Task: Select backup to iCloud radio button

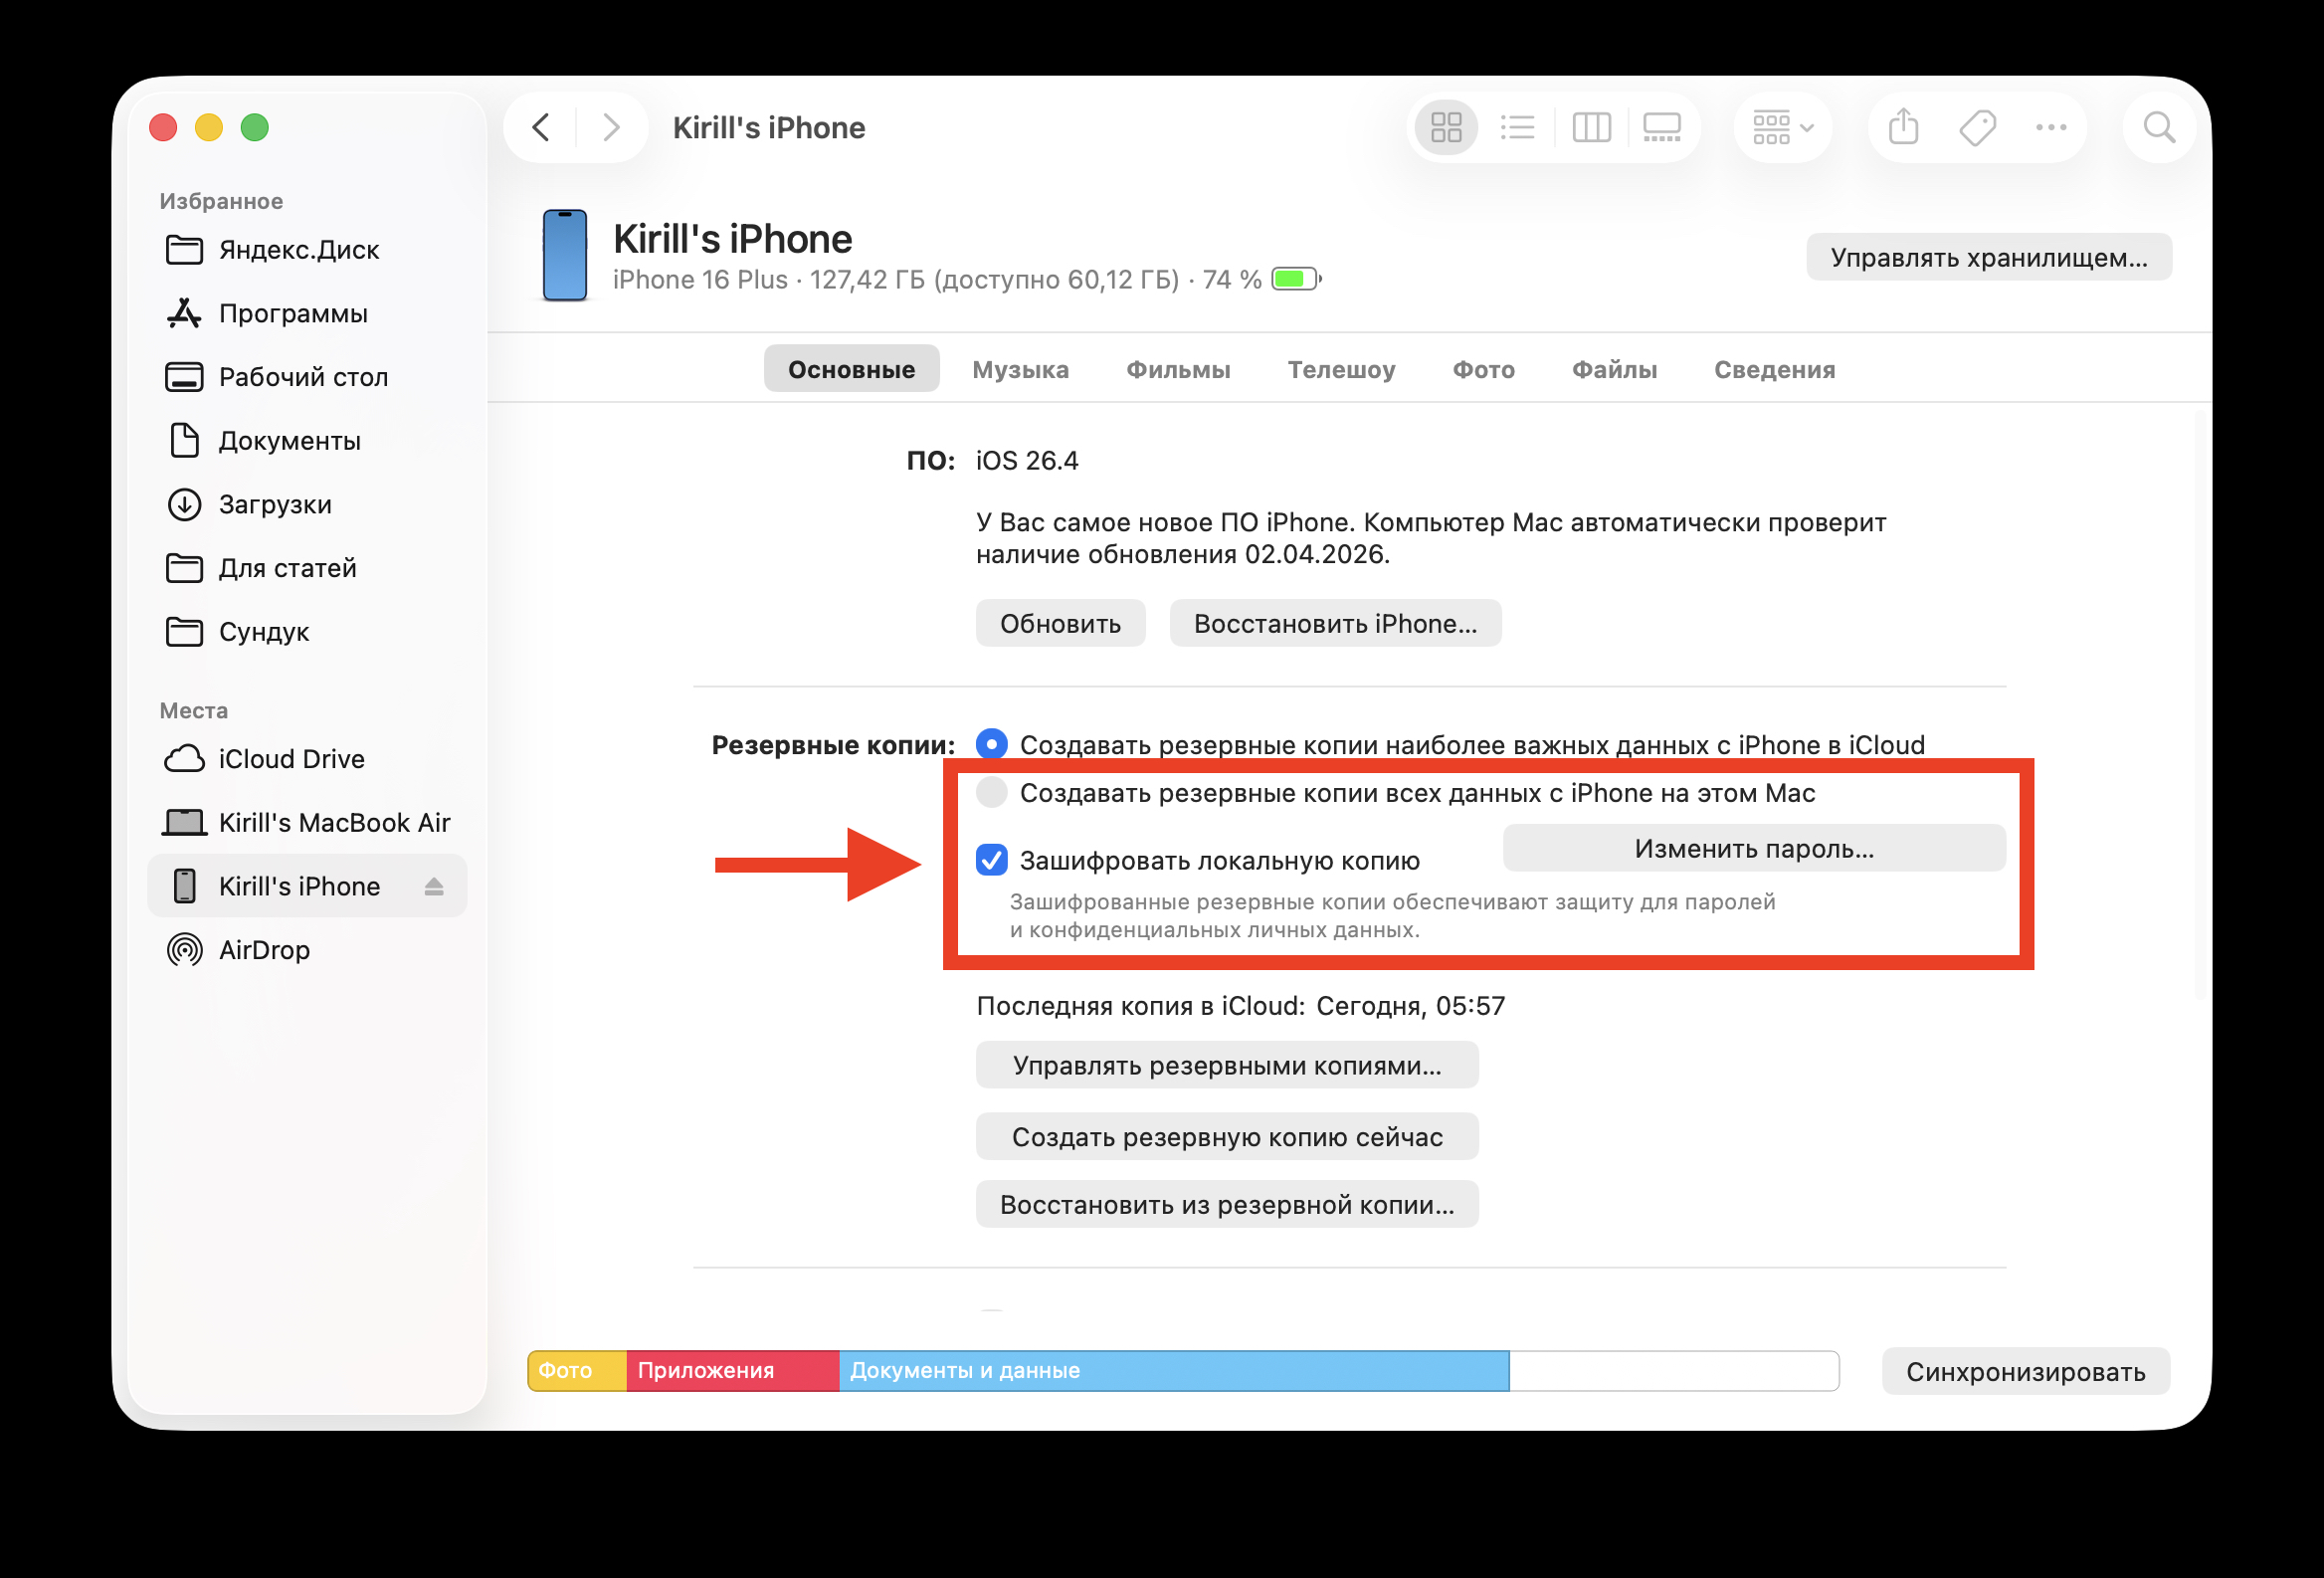Action: point(991,744)
